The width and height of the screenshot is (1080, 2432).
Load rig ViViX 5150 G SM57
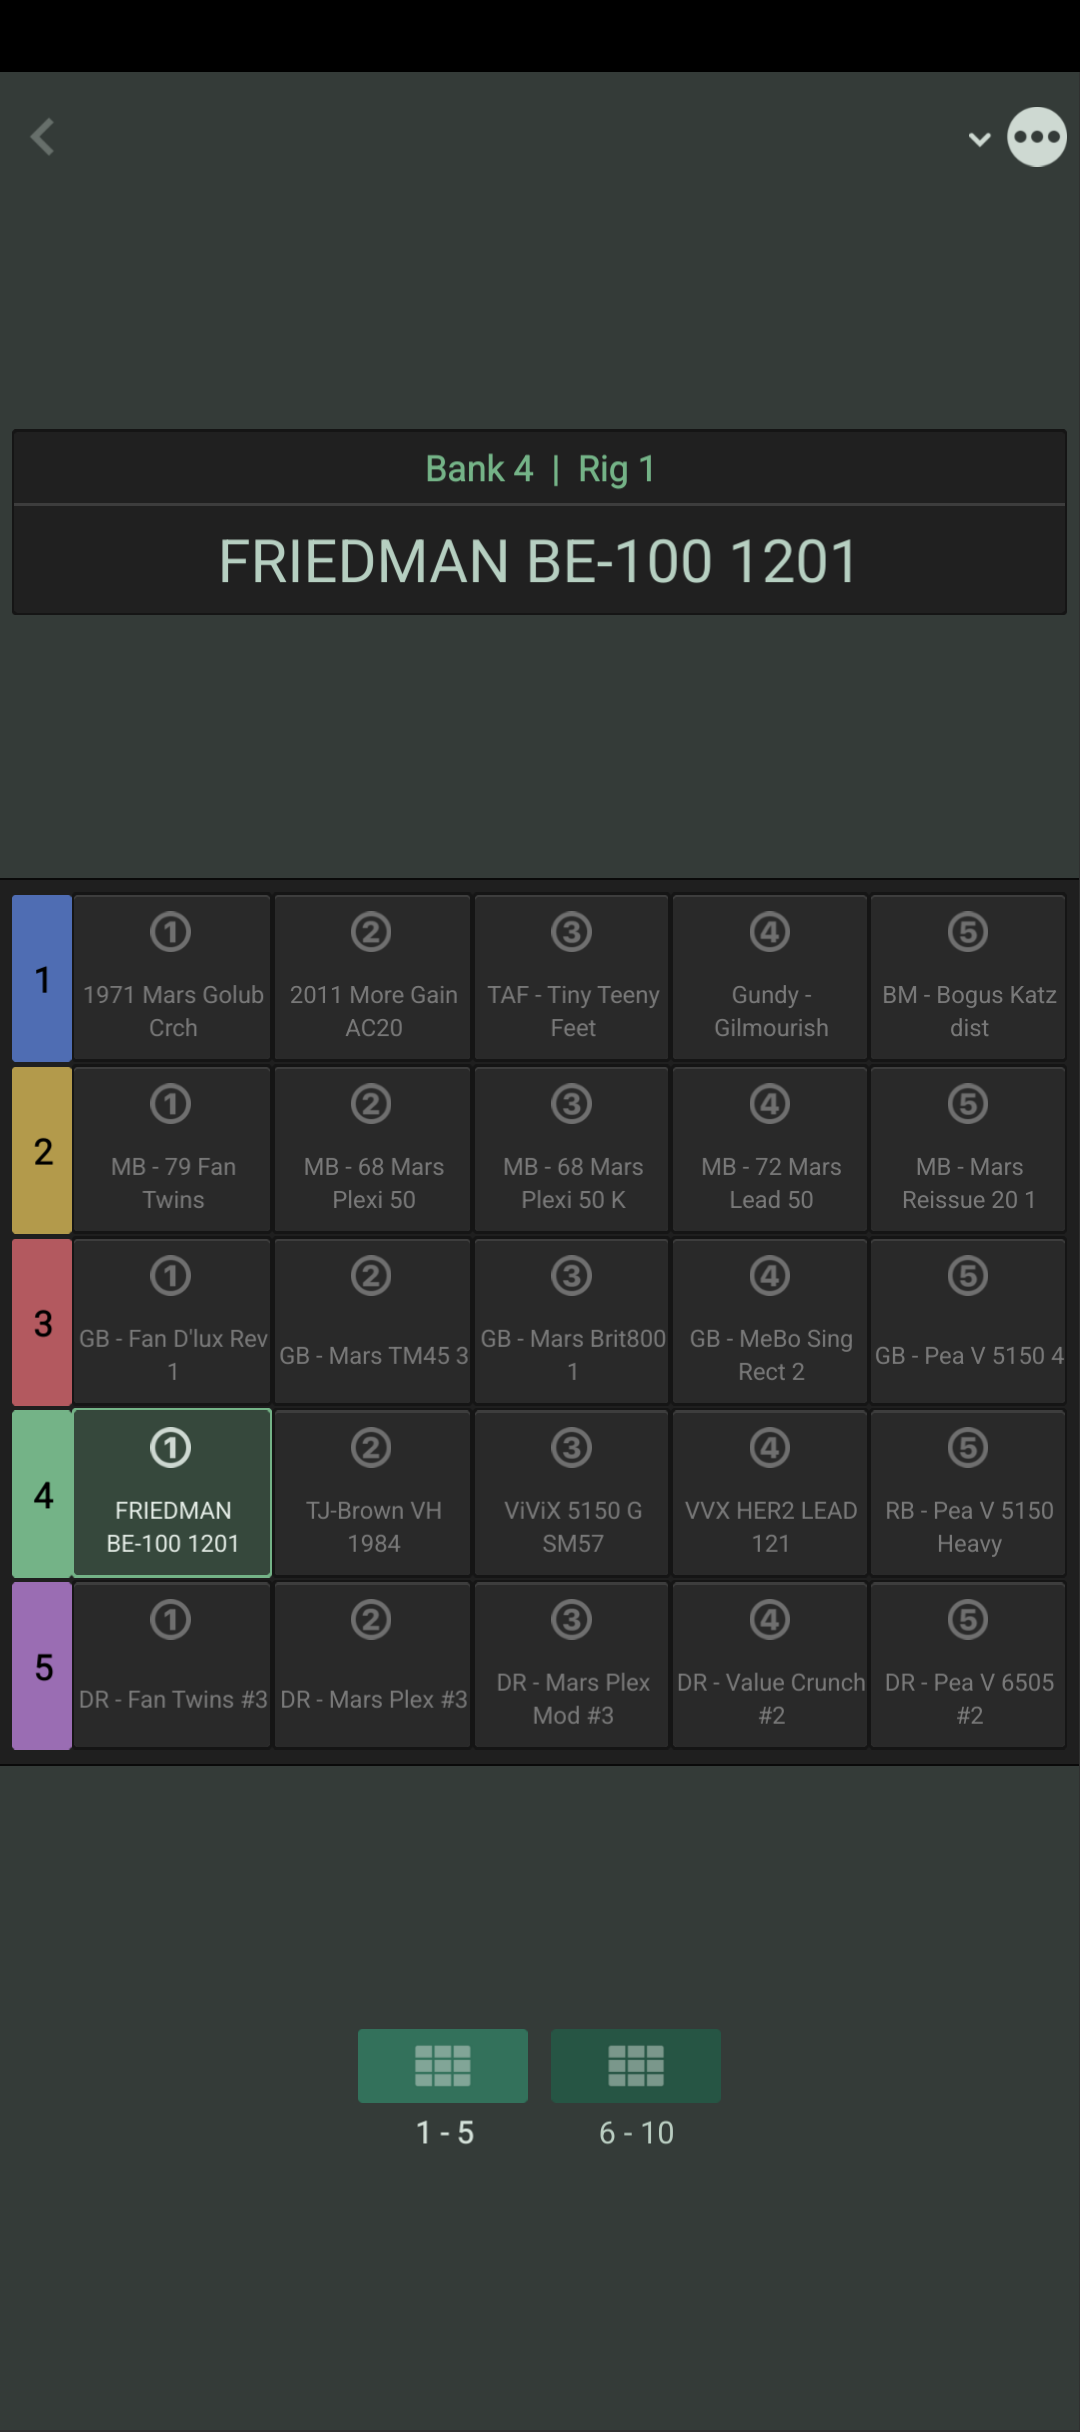pyautogui.click(x=572, y=1494)
